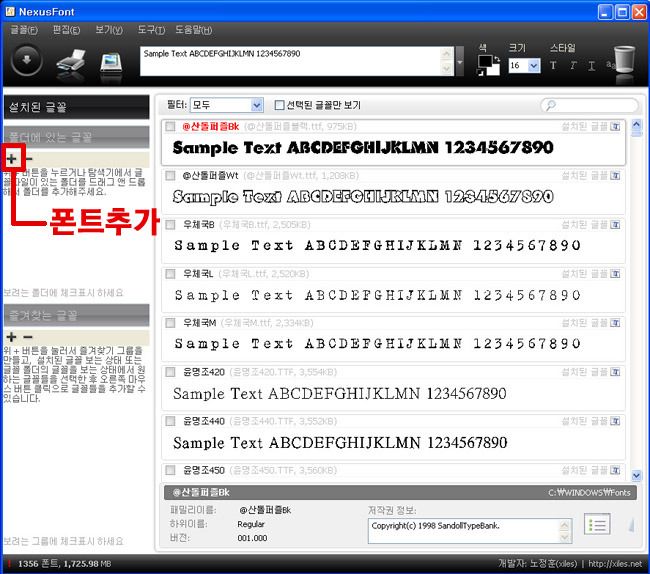Image resolution: width=650 pixels, height=574 pixels.
Task: Select the 설치된 글꼴 panel header
Action: click(x=76, y=107)
